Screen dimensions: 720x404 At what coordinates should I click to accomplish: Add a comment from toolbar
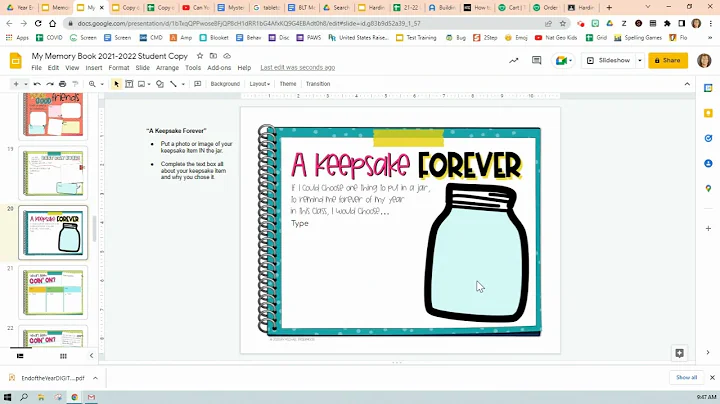[197, 84]
